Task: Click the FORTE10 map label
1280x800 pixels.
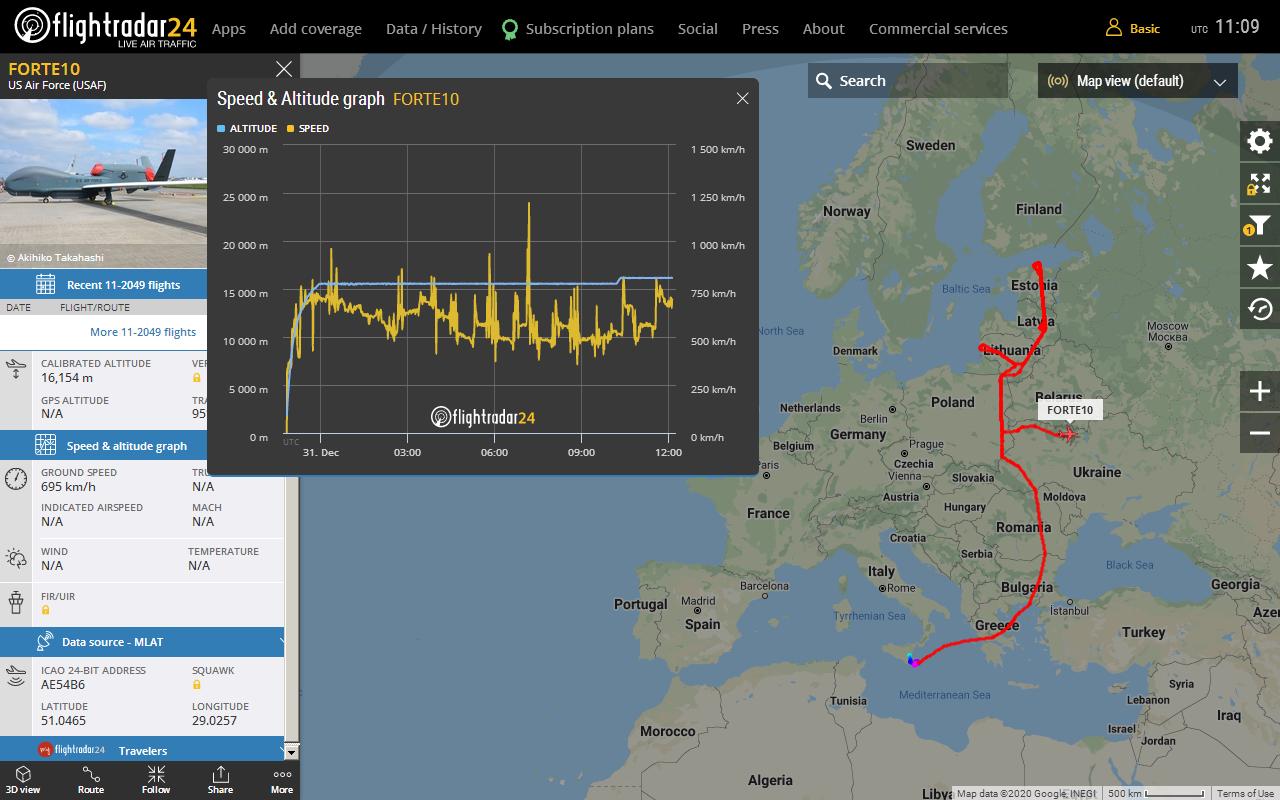Action: [1070, 410]
